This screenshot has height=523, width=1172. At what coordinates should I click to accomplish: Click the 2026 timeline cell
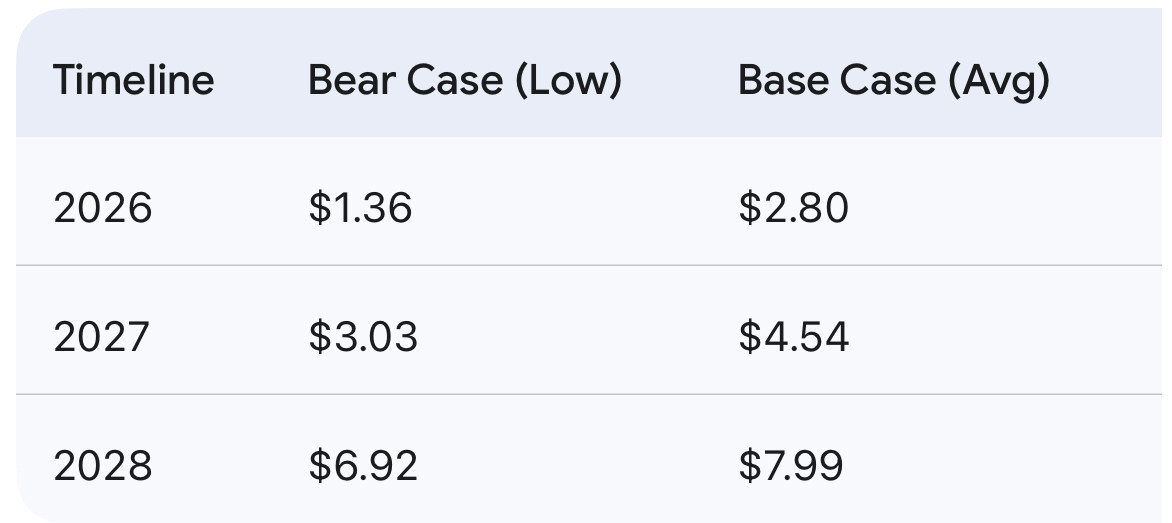click(103, 208)
